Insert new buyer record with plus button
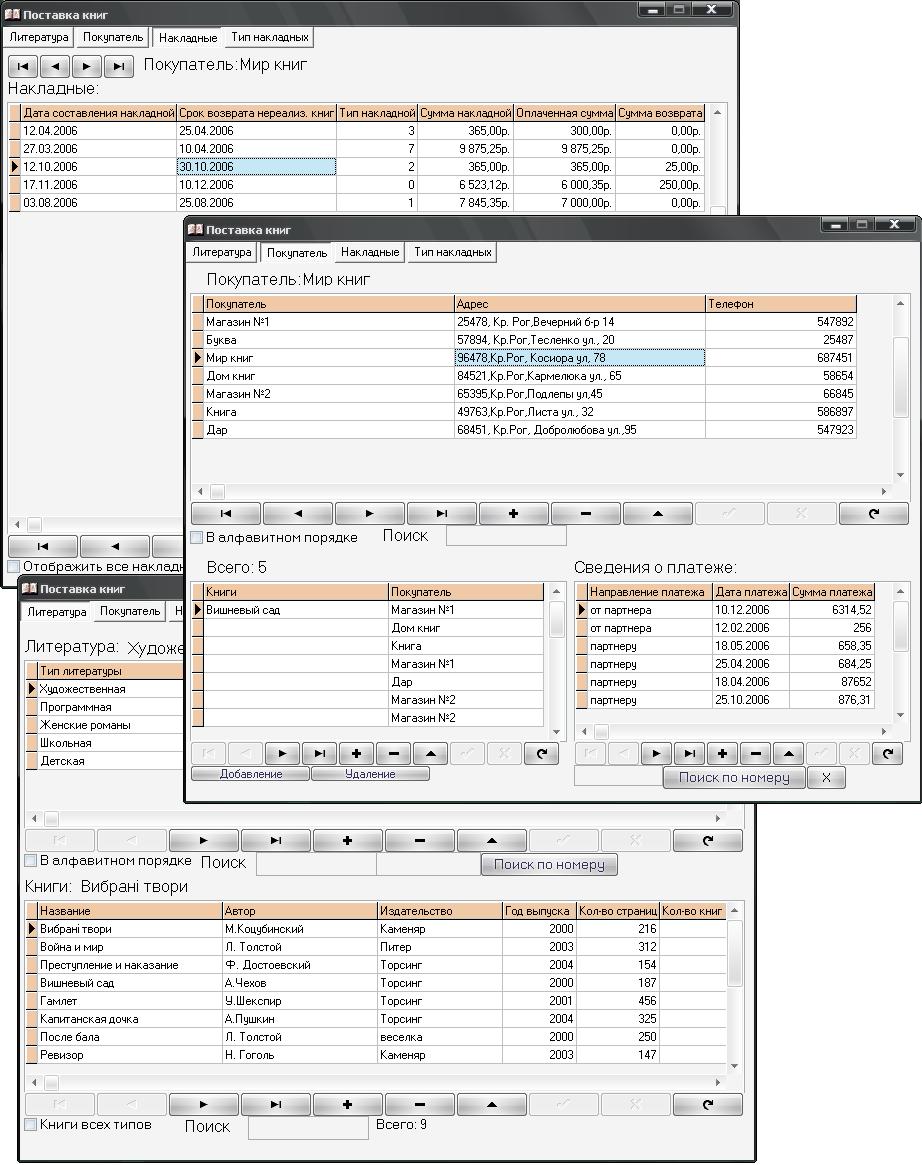The image size is (922, 1165). [513, 513]
